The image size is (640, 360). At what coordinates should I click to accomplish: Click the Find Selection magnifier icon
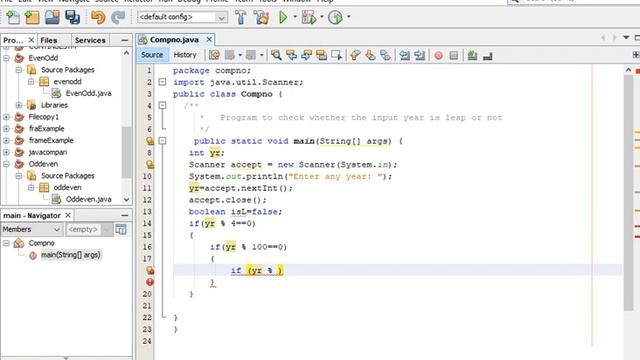pos(276,55)
